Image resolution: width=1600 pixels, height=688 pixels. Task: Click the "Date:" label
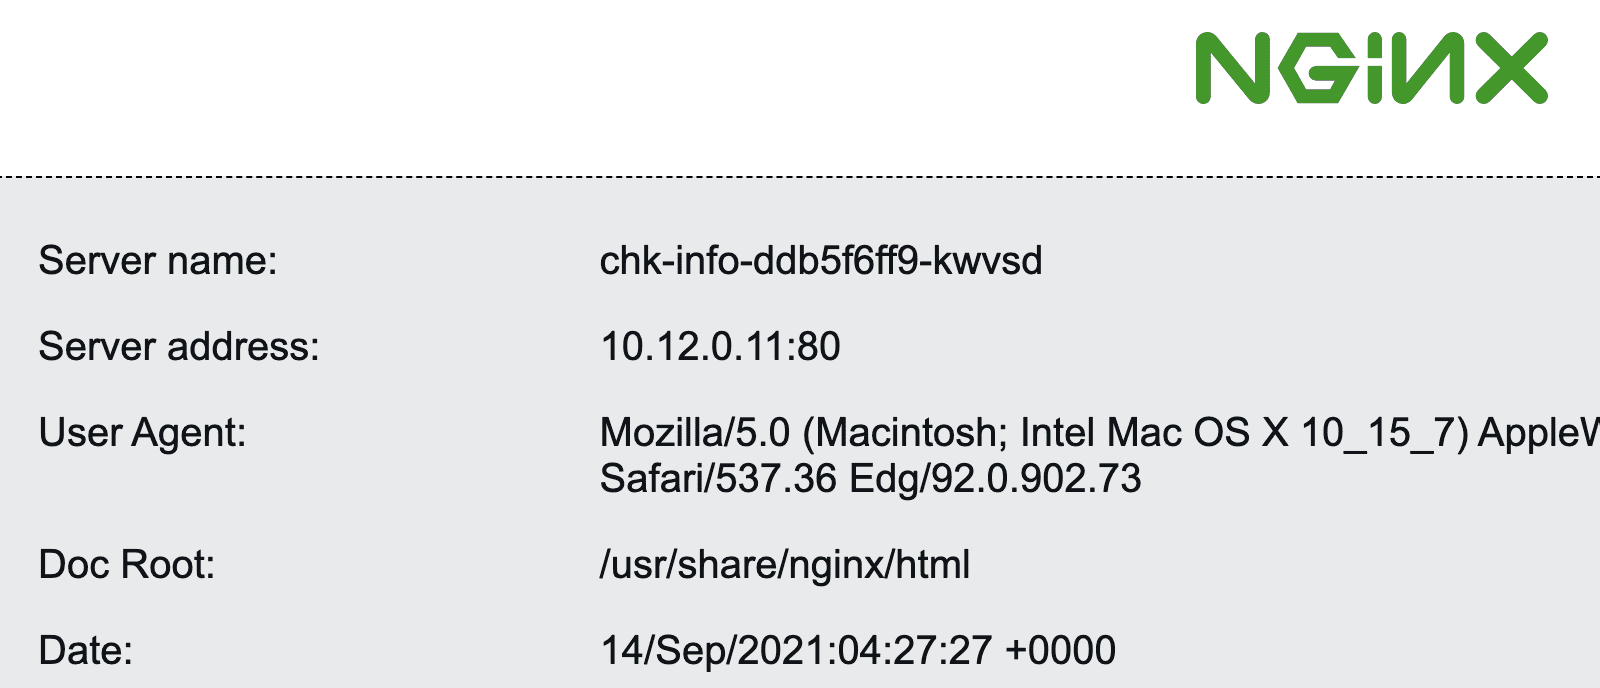pos(86,651)
